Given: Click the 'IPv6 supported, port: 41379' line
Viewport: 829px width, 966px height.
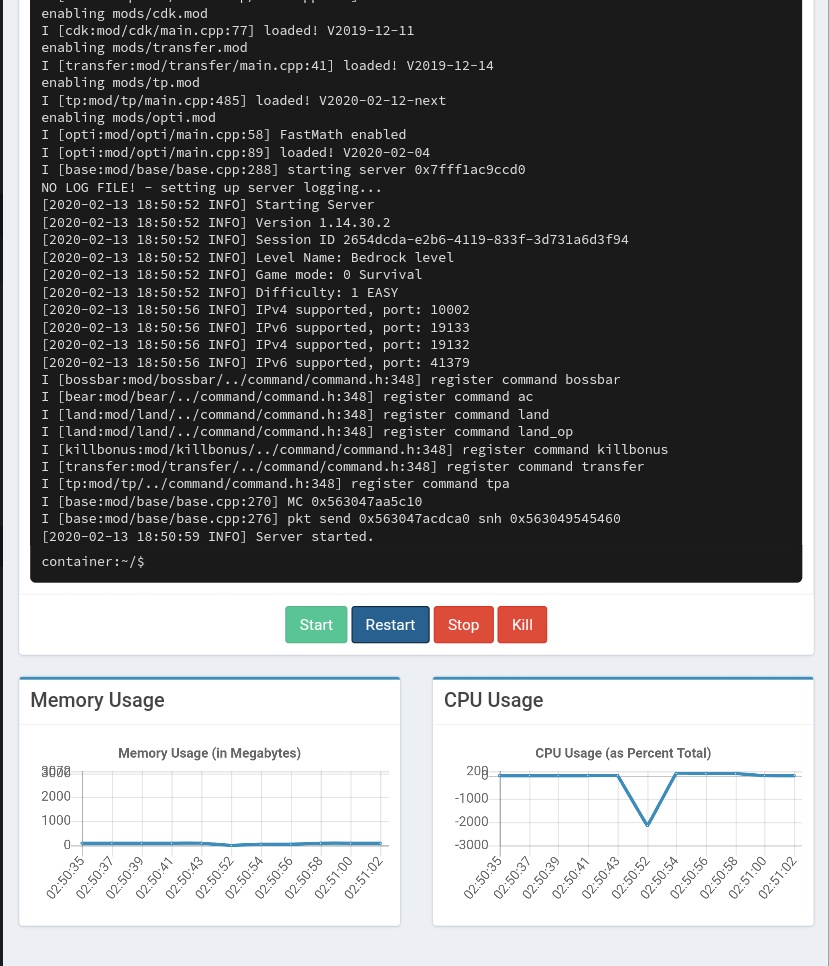Looking at the screenshot, I should pos(256,363).
